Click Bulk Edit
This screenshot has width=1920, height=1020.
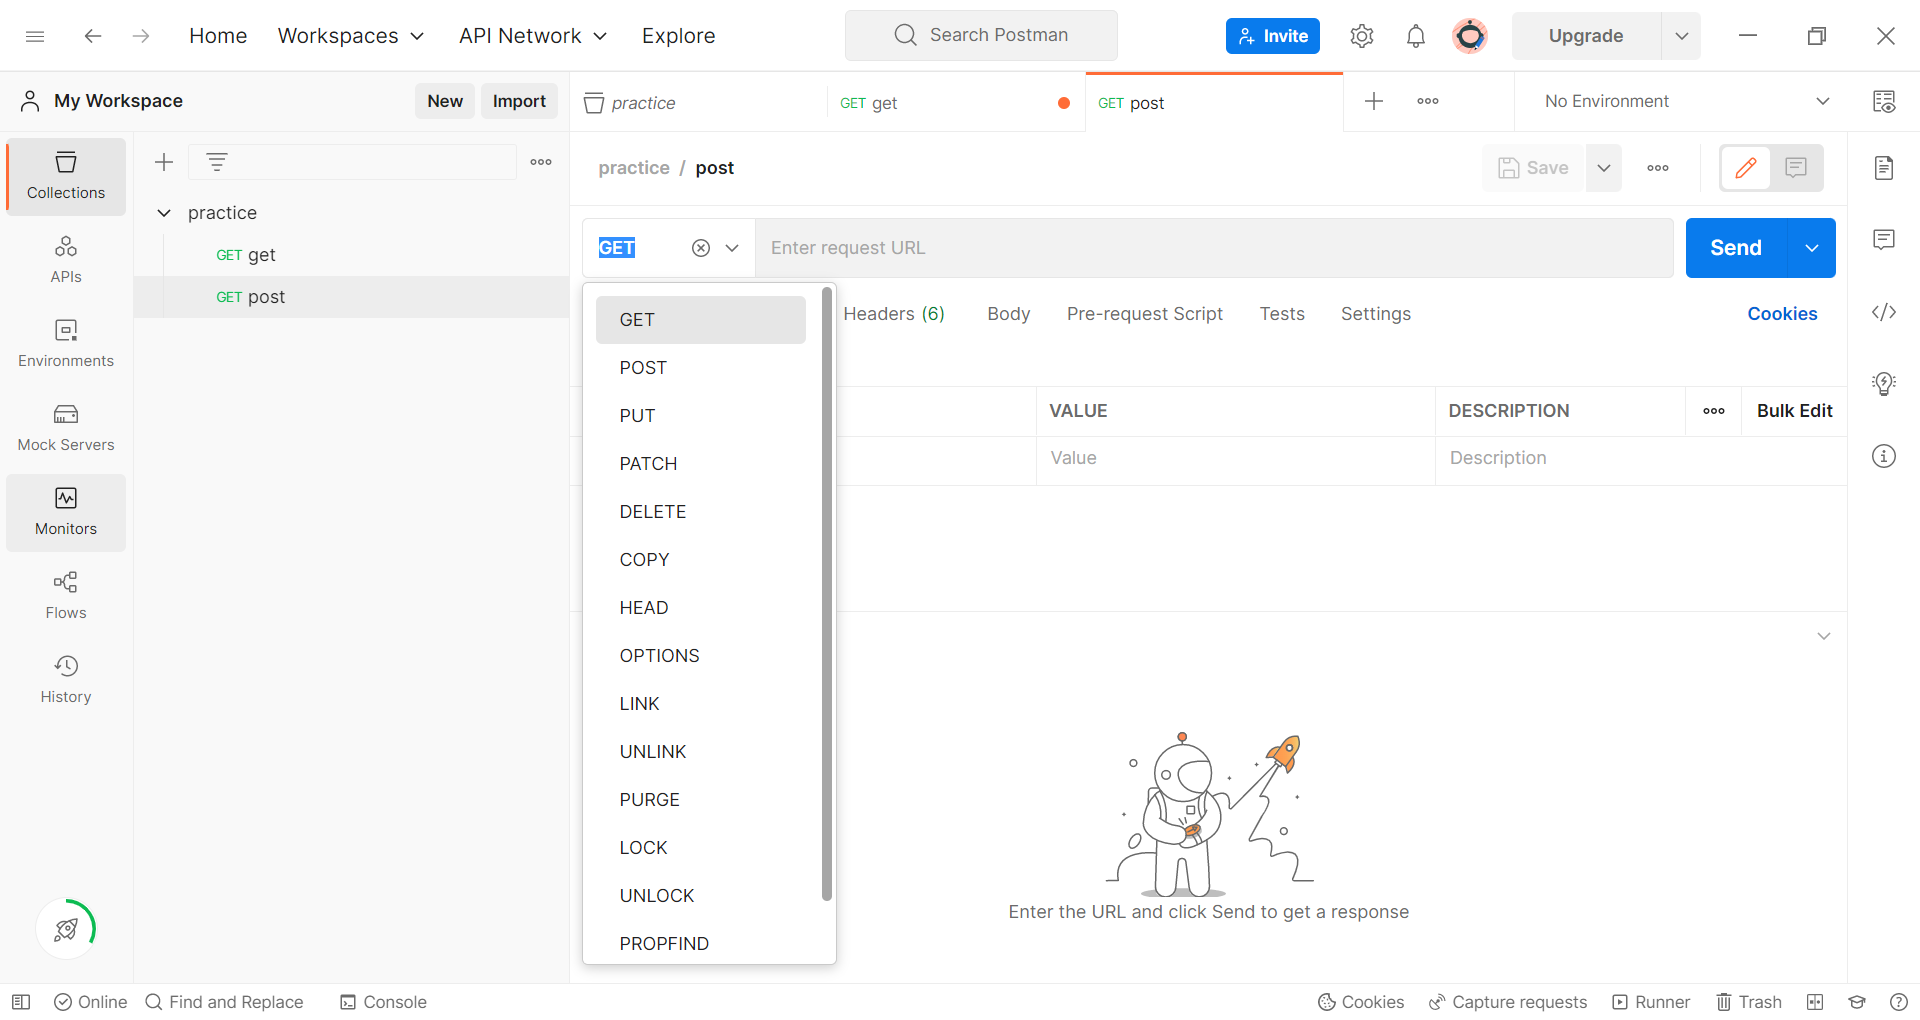click(x=1794, y=411)
